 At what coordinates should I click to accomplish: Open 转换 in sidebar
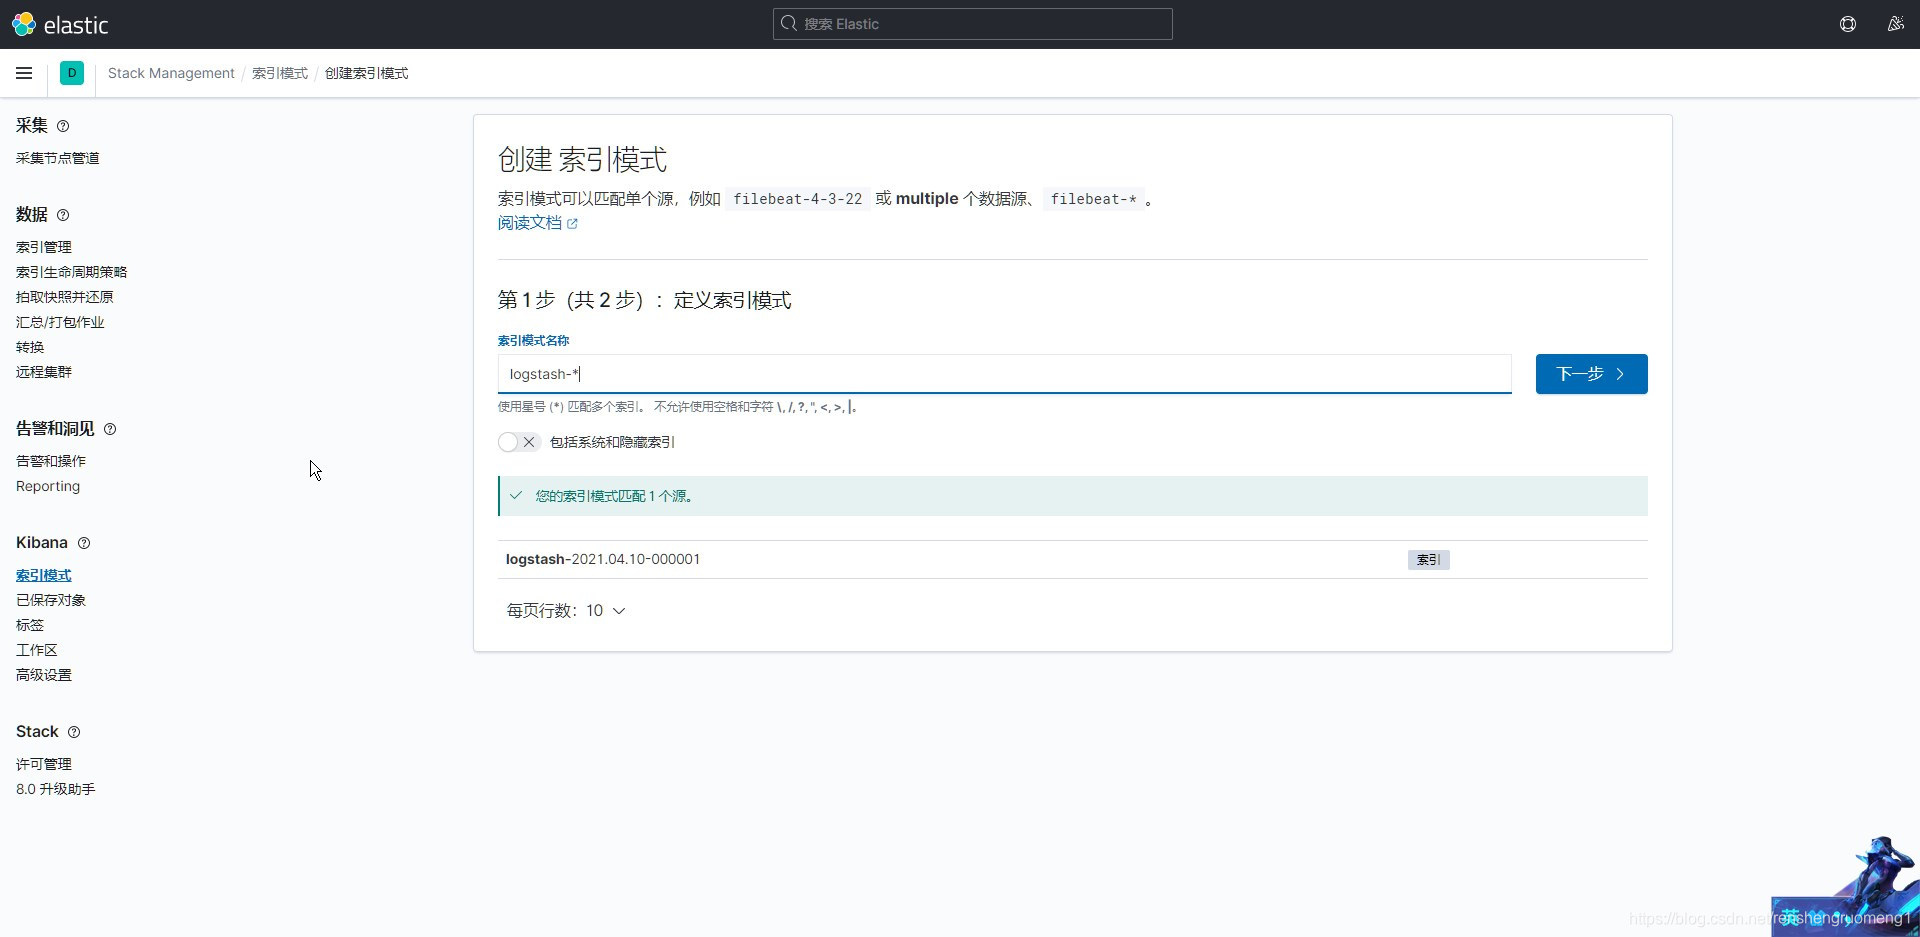coord(30,347)
